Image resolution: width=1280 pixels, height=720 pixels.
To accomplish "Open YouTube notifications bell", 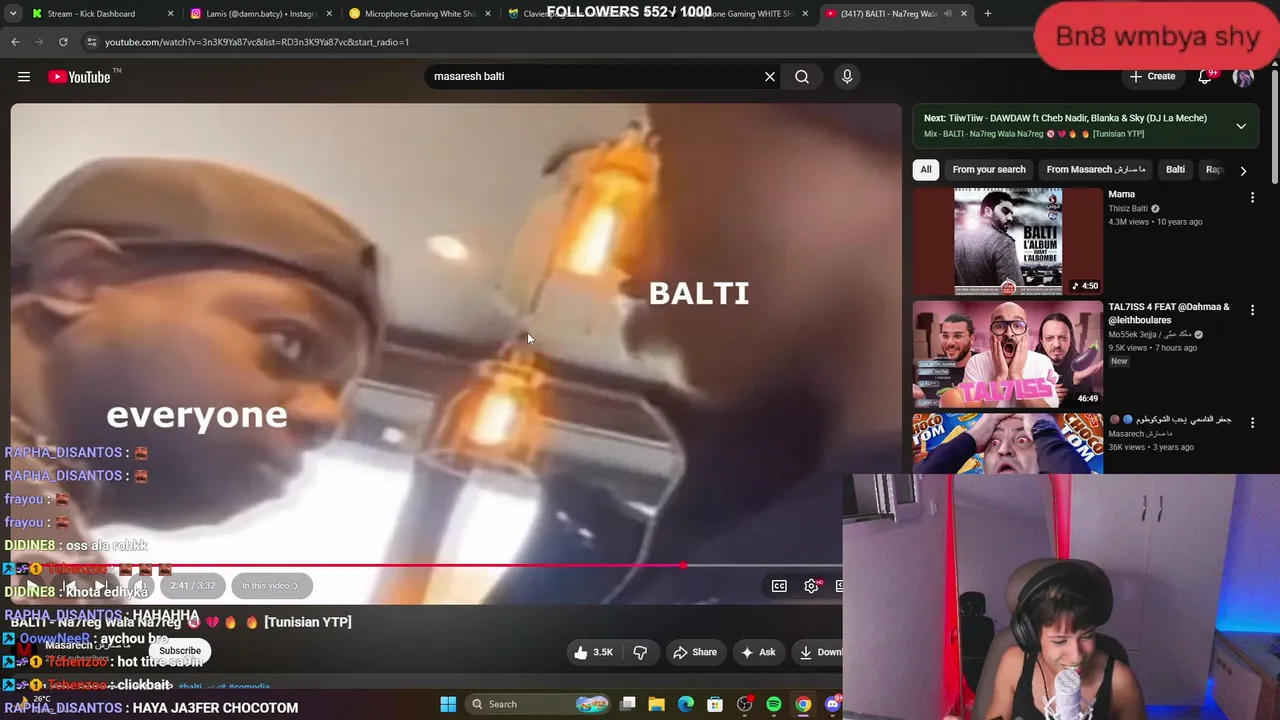I will [1205, 77].
